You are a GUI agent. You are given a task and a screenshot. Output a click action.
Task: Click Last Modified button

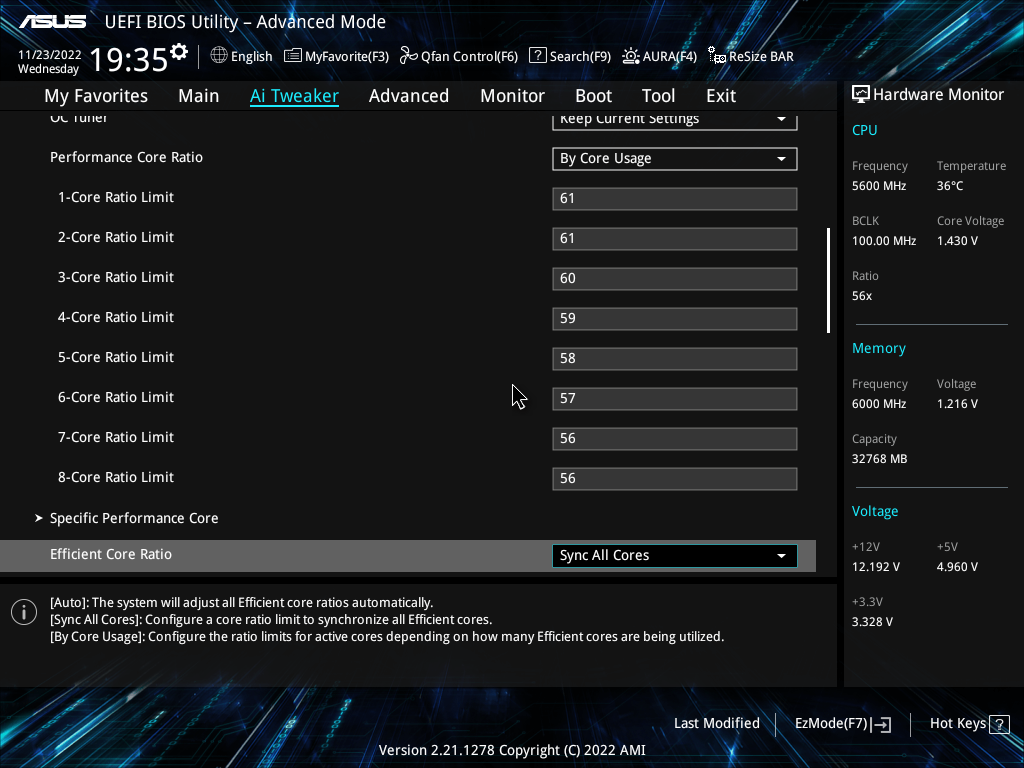[x=716, y=724]
